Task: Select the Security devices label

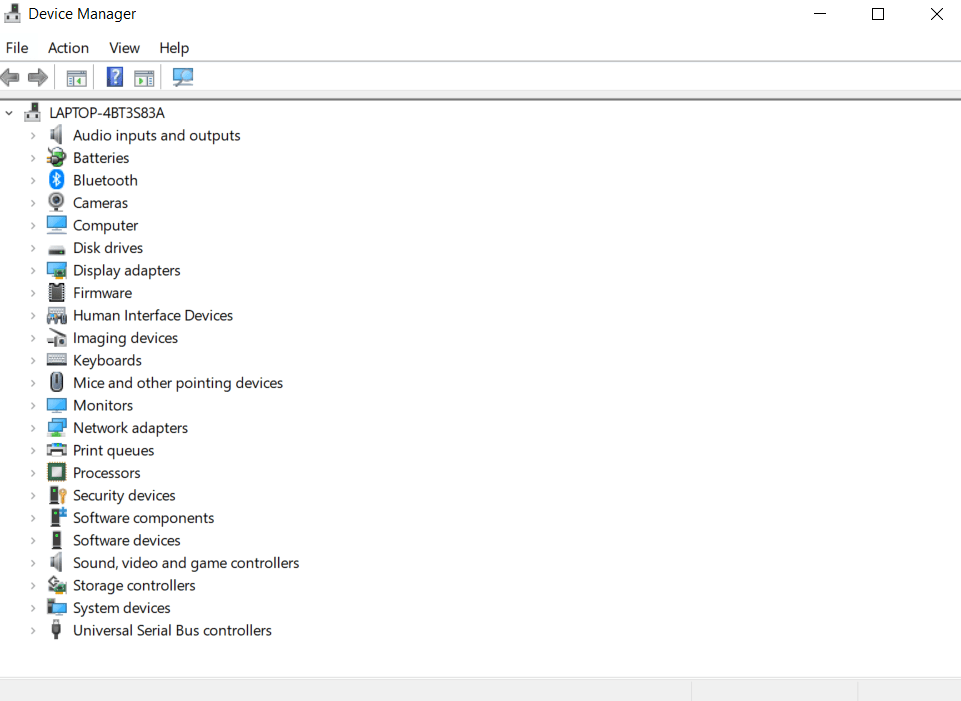Action: 124,495
